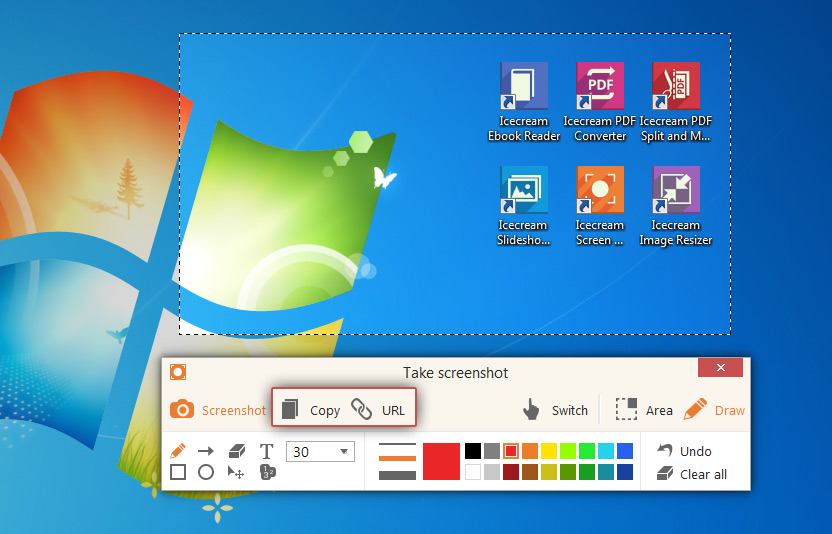The image size is (832, 534).
Task: Select the Pencil drawing tool
Action: pos(178,451)
